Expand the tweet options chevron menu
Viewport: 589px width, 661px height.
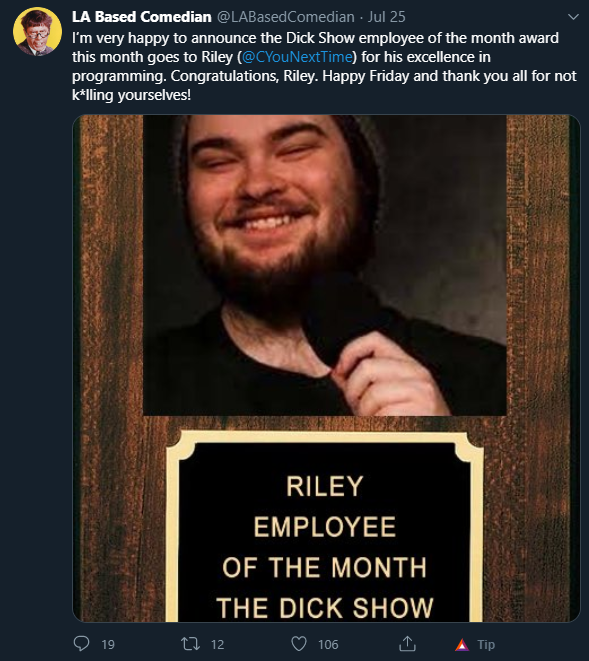pos(573,17)
